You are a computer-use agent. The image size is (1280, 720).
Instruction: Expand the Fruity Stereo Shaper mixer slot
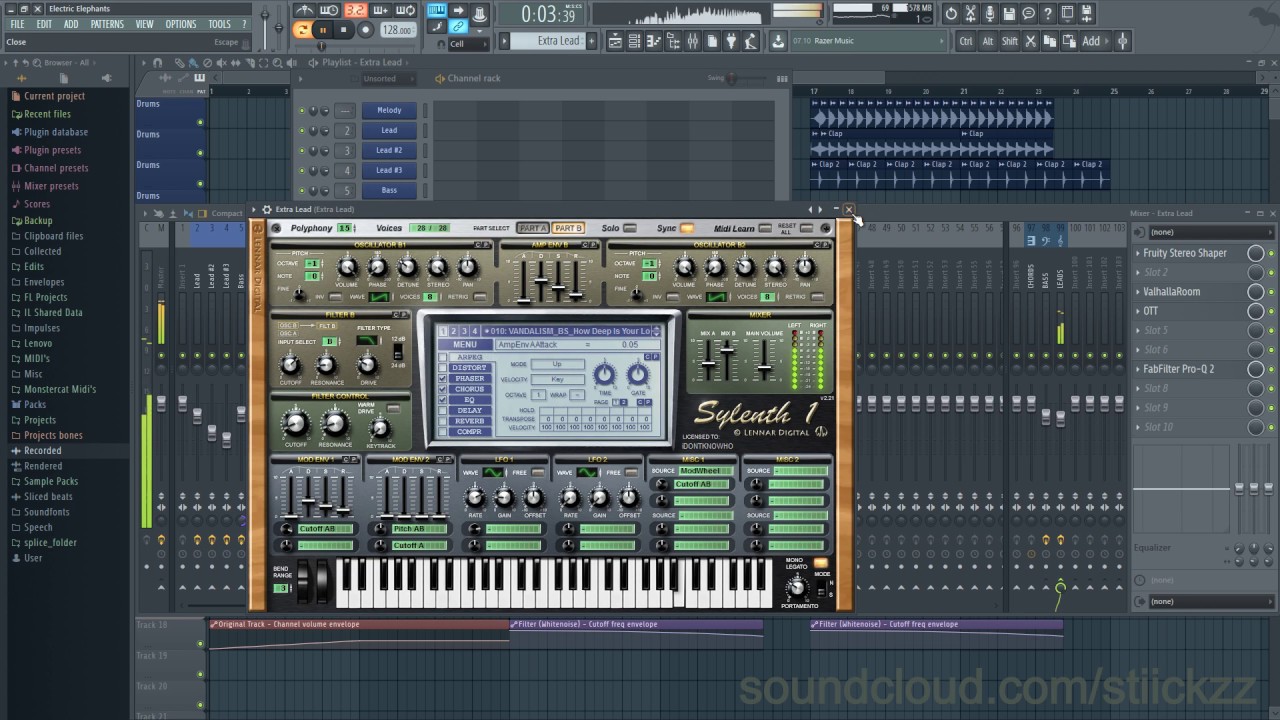tap(1138, 253)
